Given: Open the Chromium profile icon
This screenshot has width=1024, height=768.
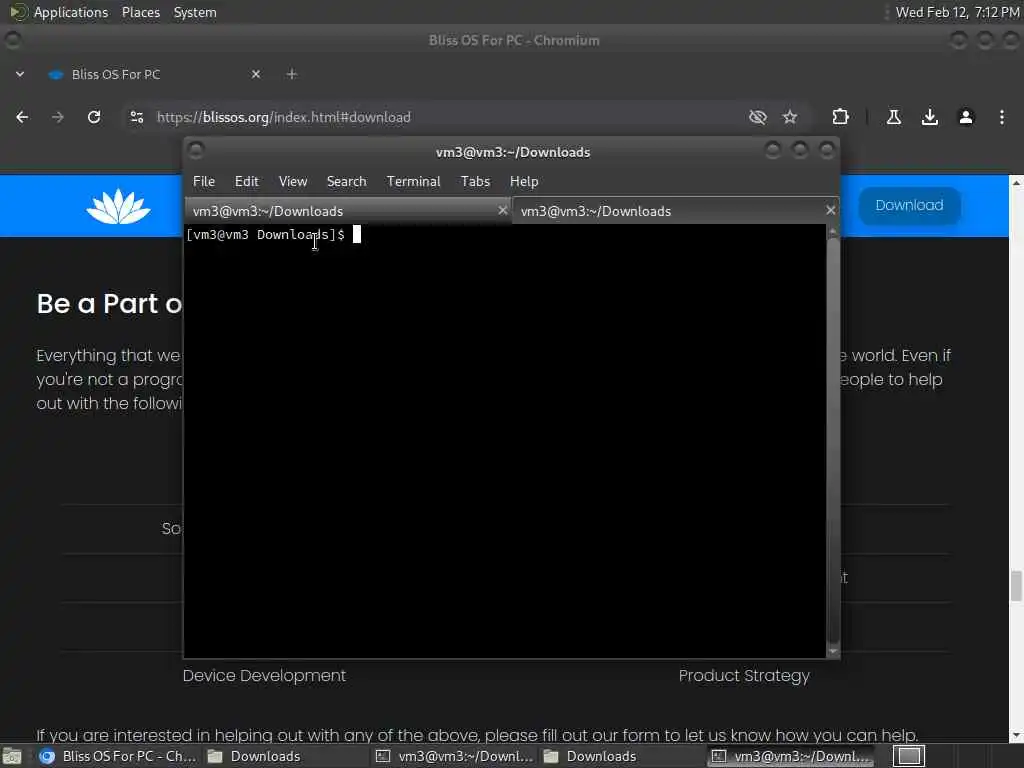Looking at the screenshot, I should click(x=966, y=117).
